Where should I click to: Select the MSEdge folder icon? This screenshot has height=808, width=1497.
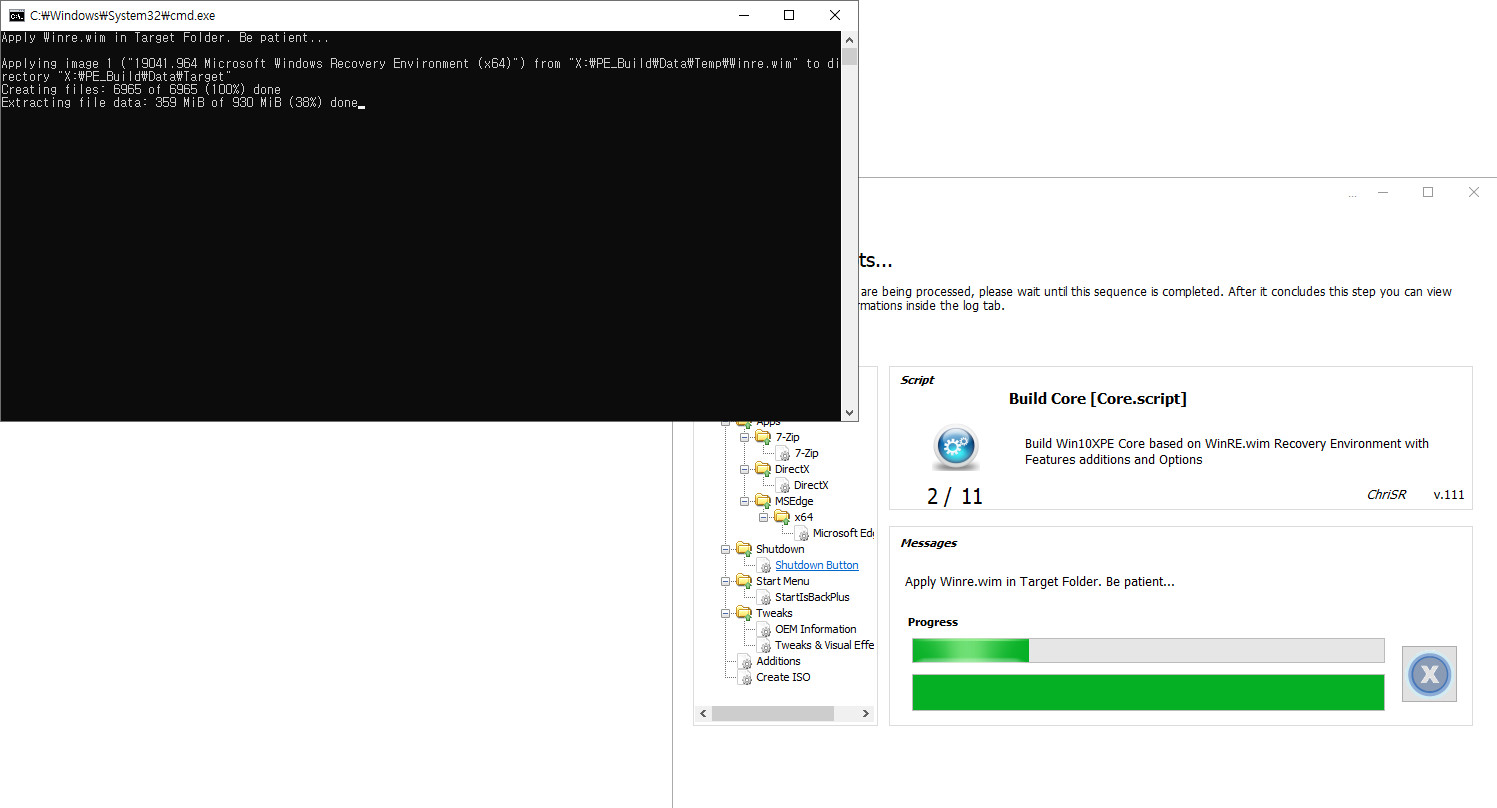click(763, 501)
